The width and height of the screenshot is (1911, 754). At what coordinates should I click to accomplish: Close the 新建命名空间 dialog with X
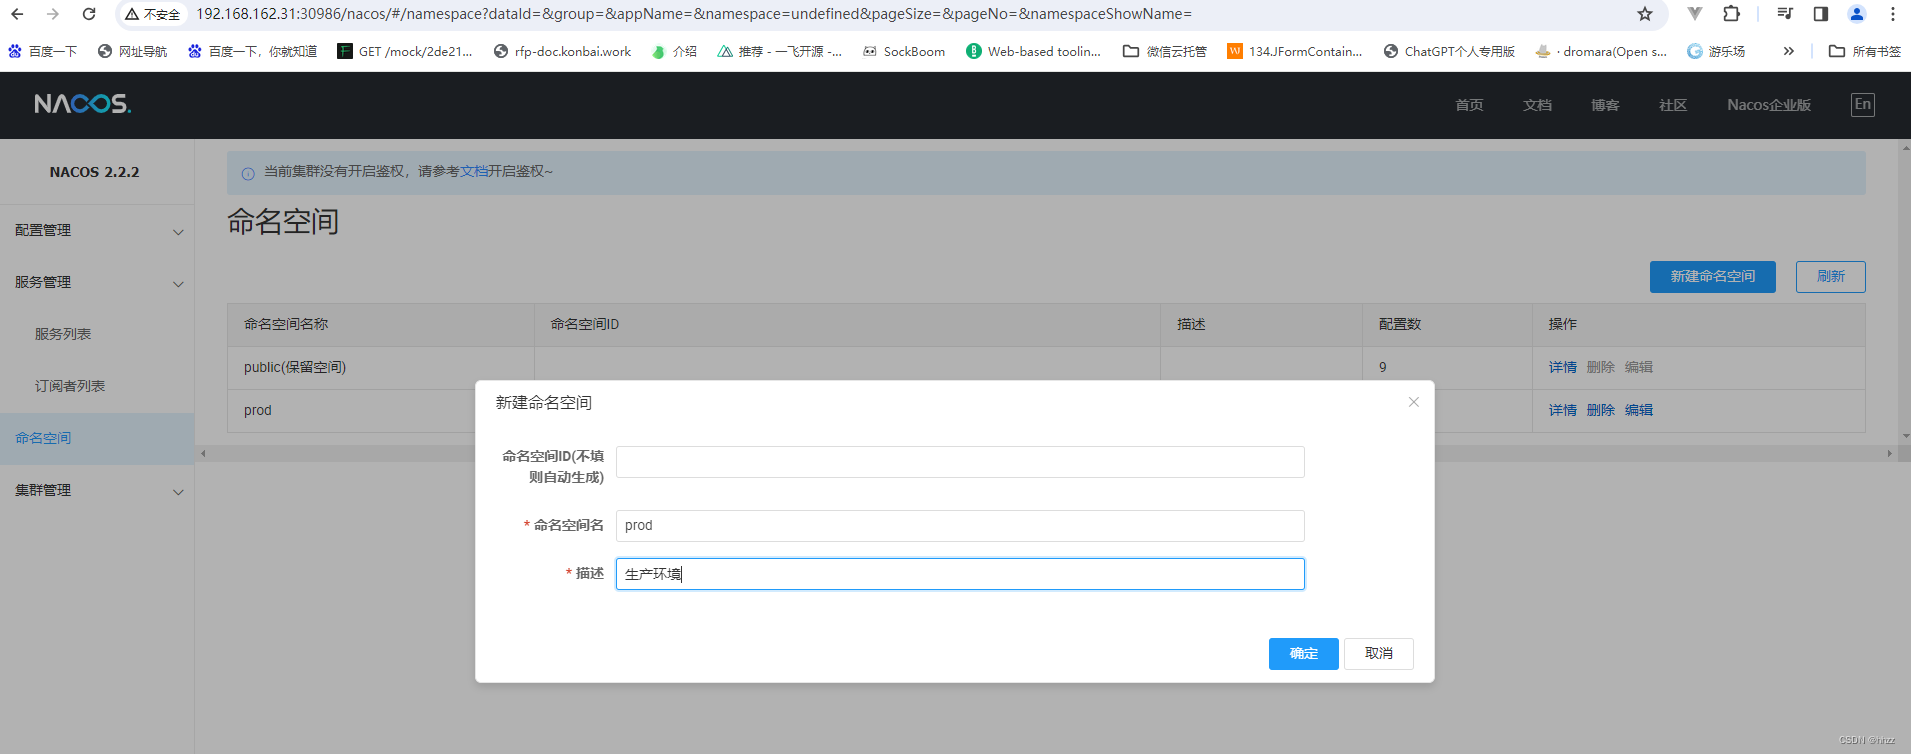click(x=1414, y=402)
